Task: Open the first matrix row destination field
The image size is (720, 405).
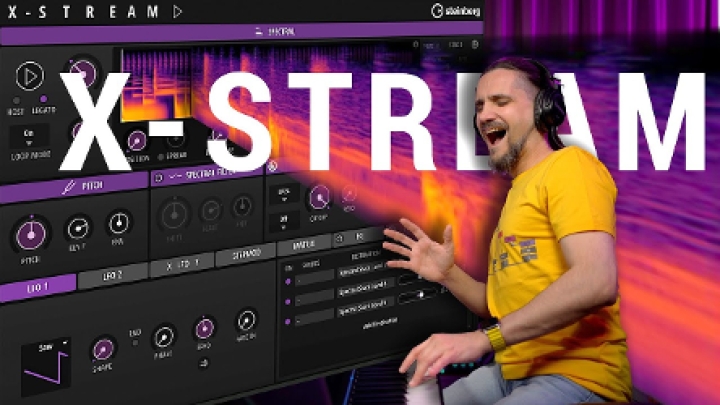Action: click(x=364, y=270)
